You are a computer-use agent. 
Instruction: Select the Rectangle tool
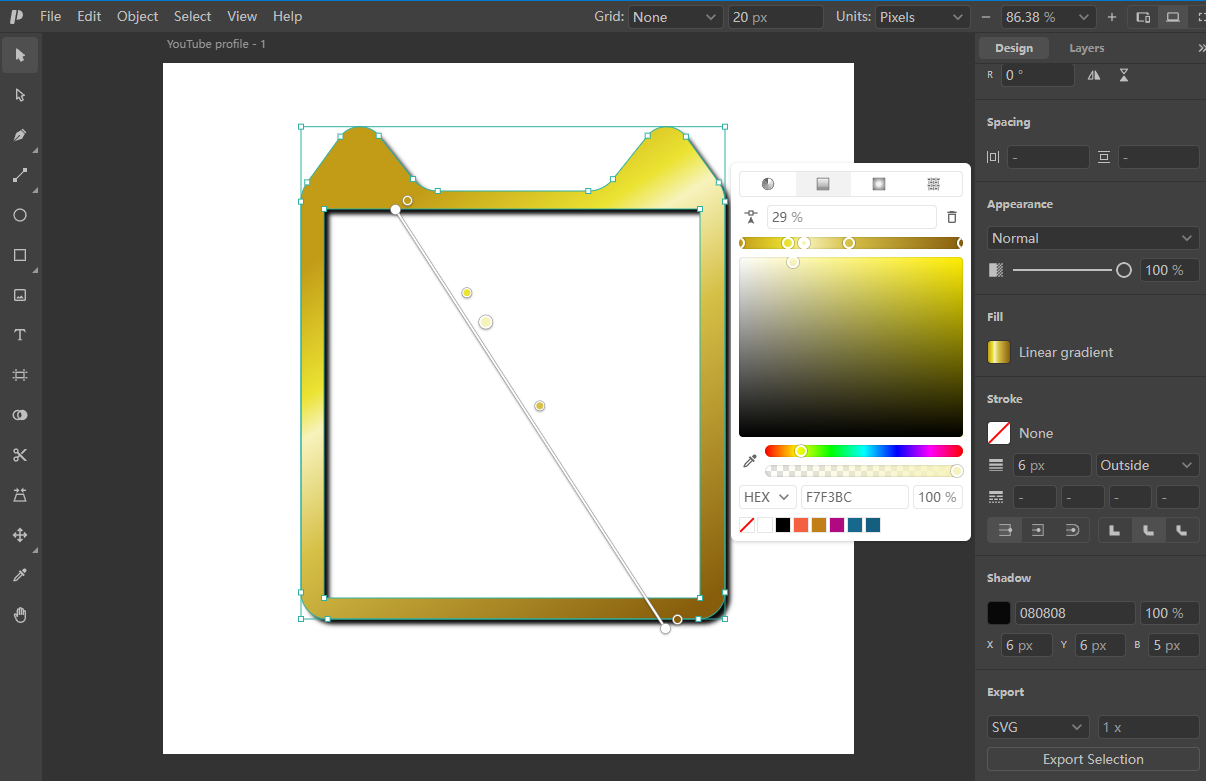click(20, 255)
